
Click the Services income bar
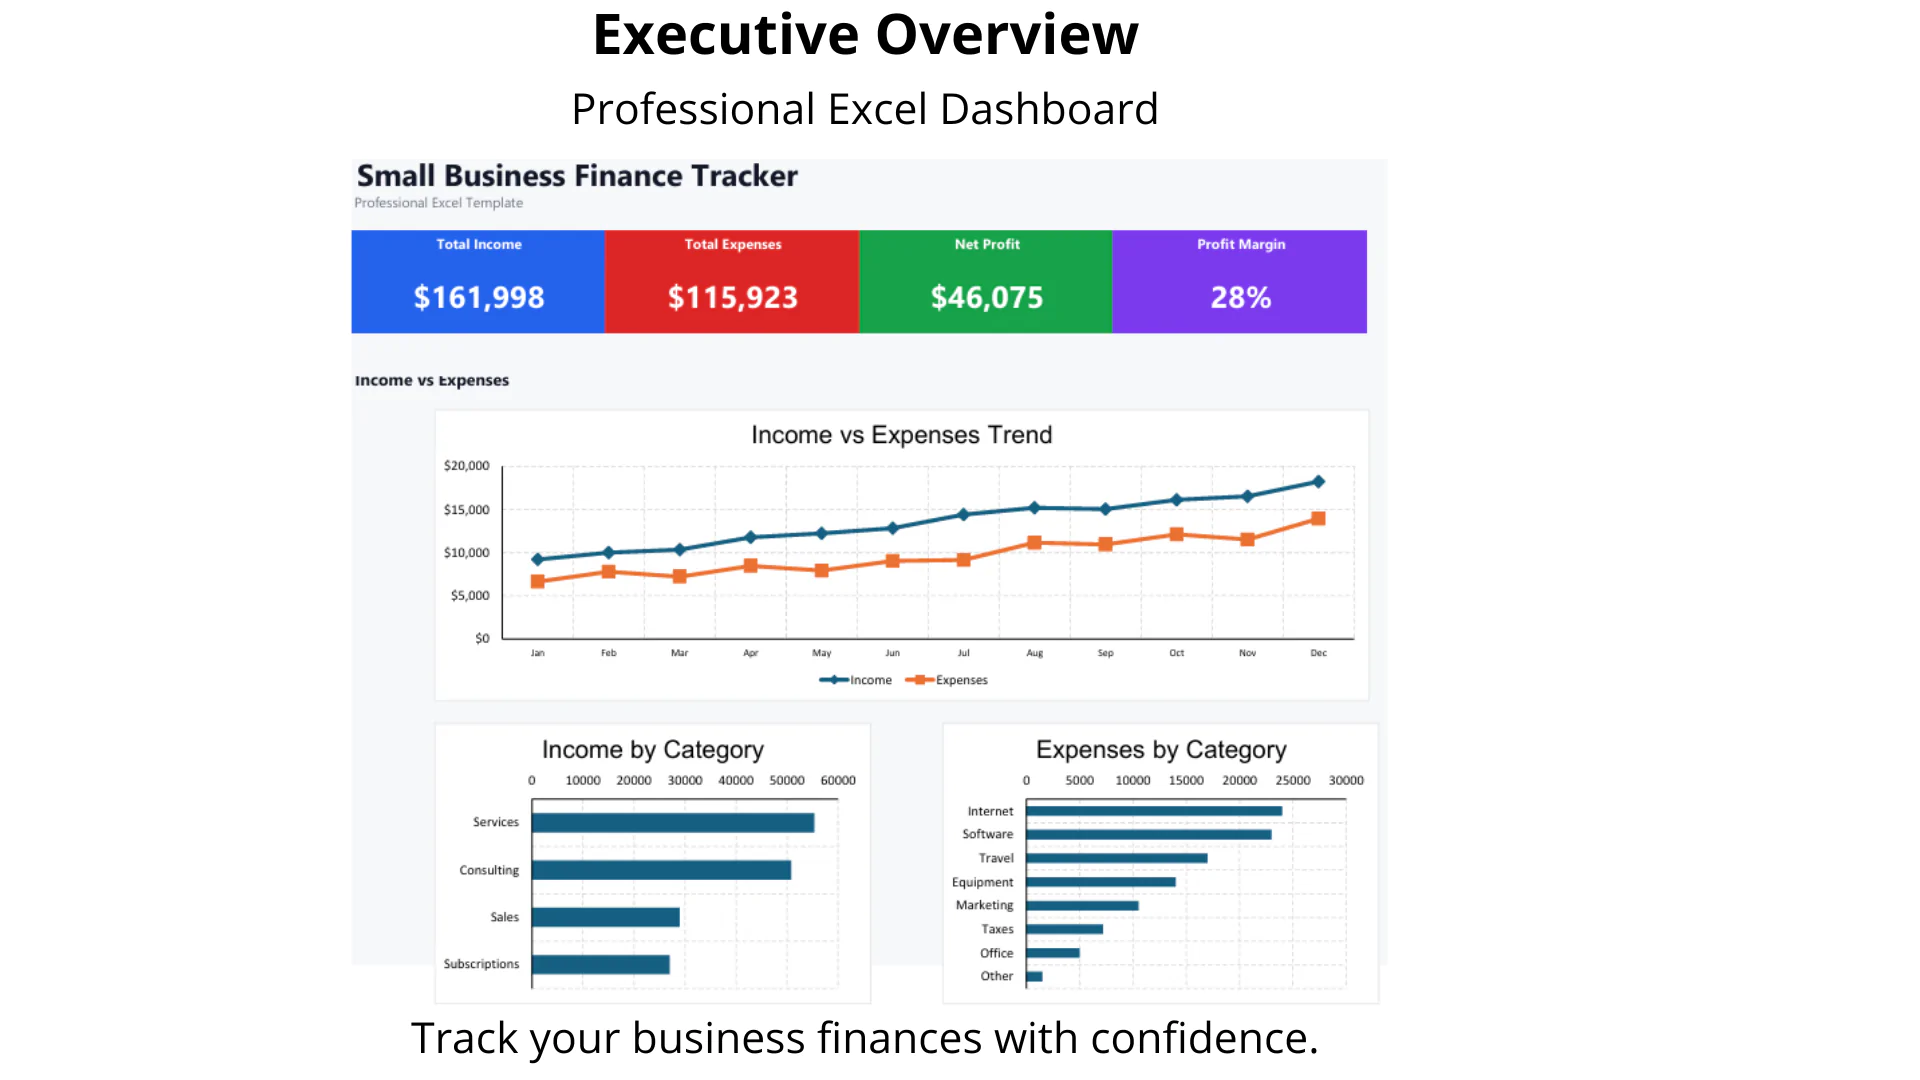click(x=673, y=823)
